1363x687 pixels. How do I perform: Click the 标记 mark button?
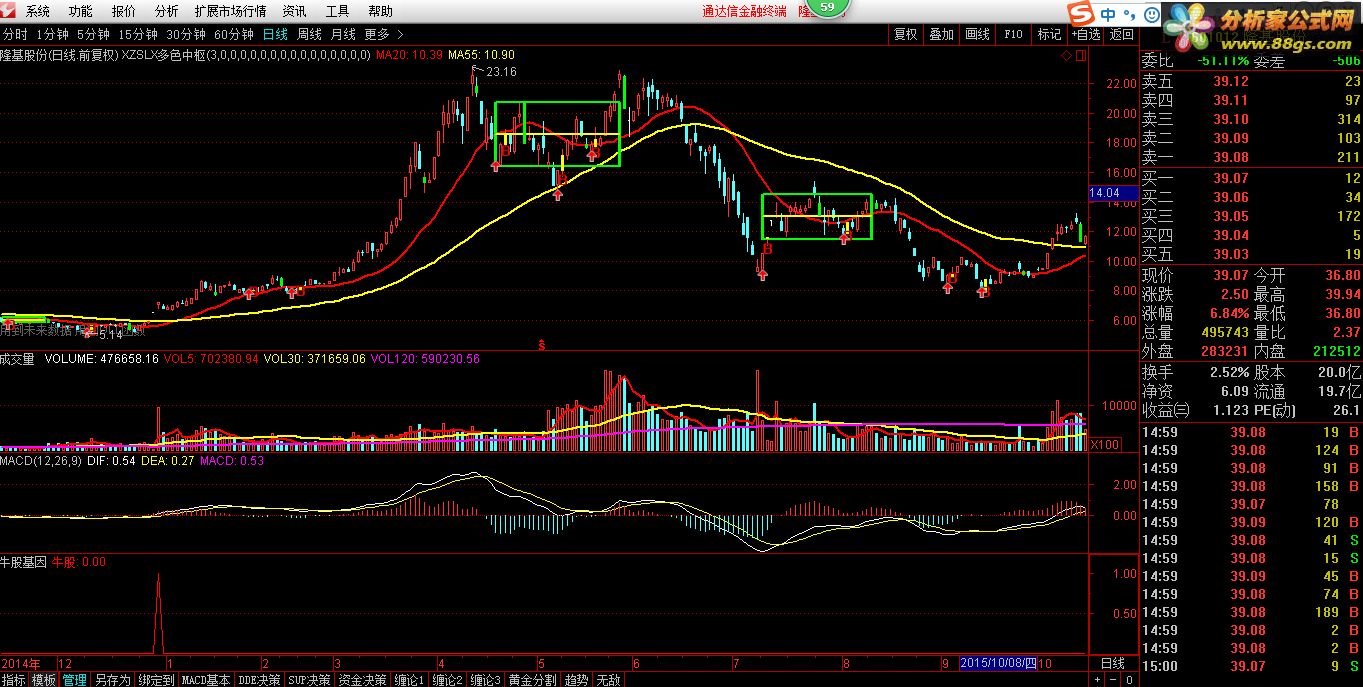[1049, 34]
